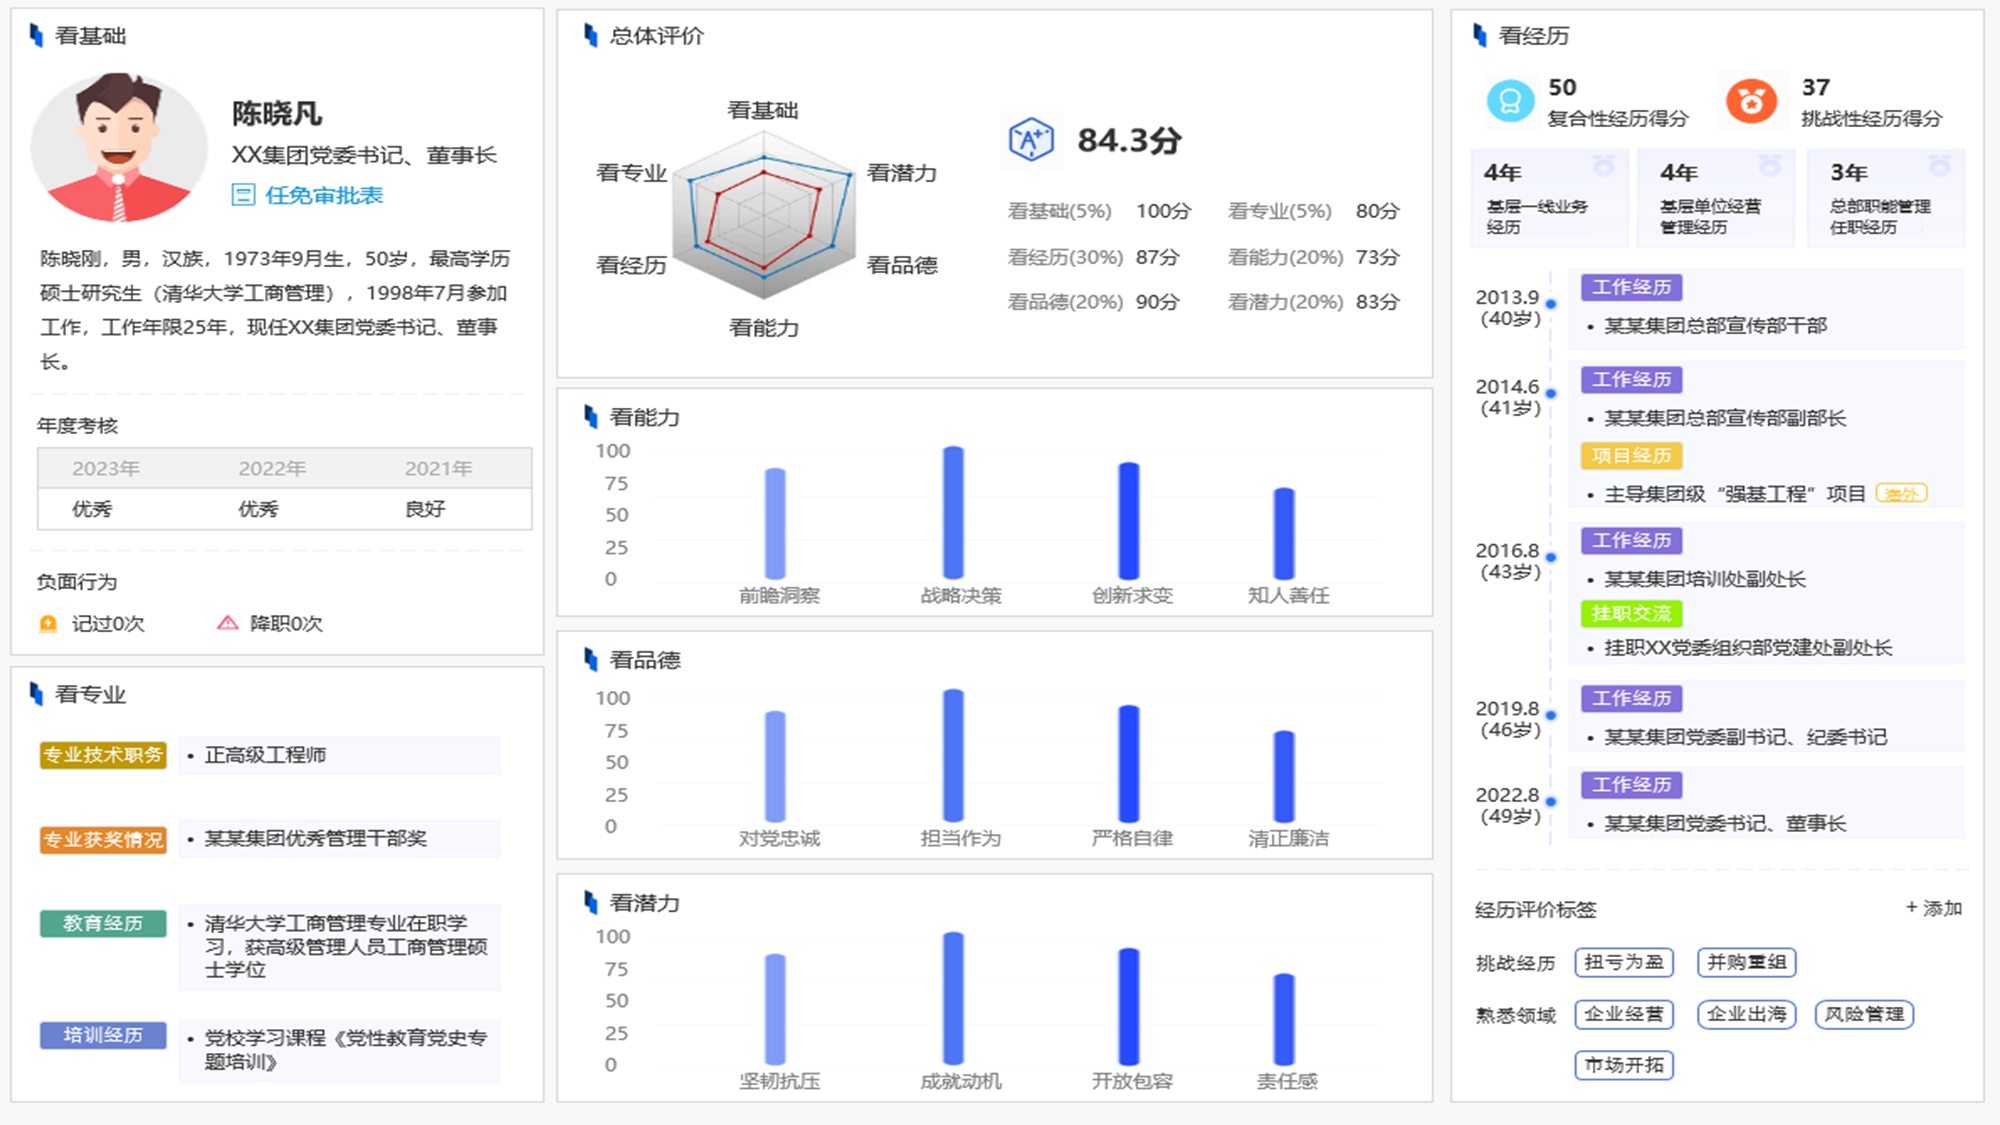2000x1125 pixels.
Task: Click the 任免审批表 document icon
Action: pos(243,195)
